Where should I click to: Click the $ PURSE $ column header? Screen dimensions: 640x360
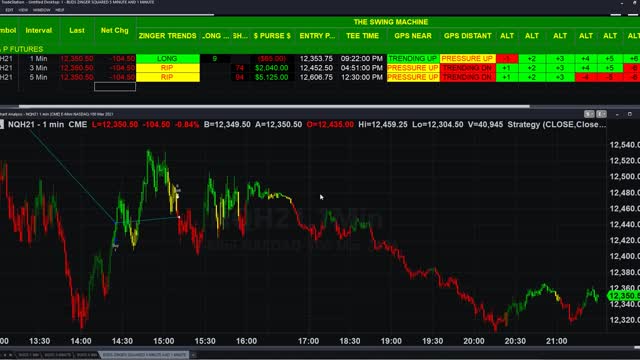pos(272,36)
